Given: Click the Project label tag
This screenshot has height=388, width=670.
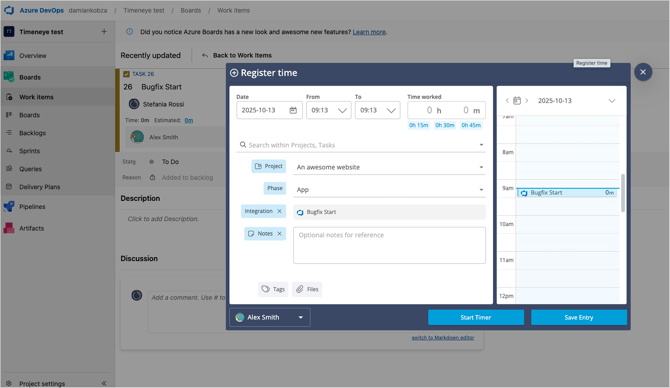Looking at the screenshot, I should [x=269, y=166].
